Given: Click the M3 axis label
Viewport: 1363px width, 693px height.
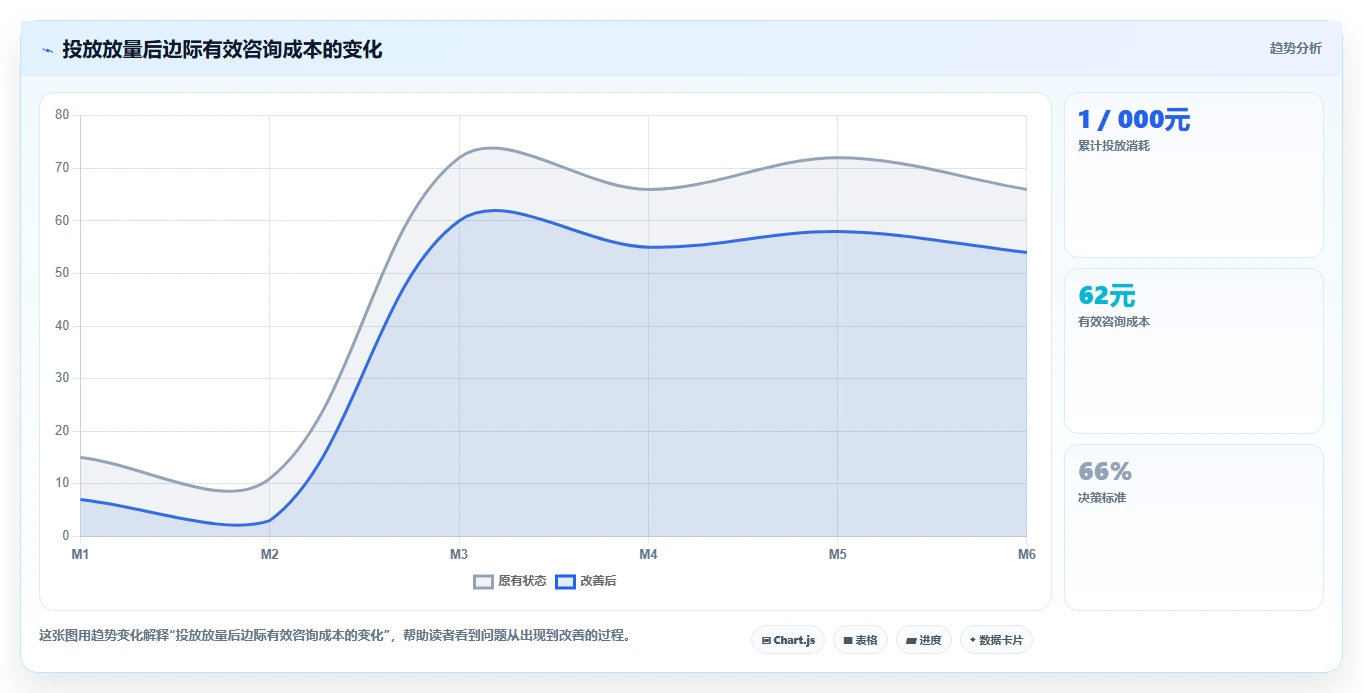Looking at the screenshot, I should [x=459, y=554].
